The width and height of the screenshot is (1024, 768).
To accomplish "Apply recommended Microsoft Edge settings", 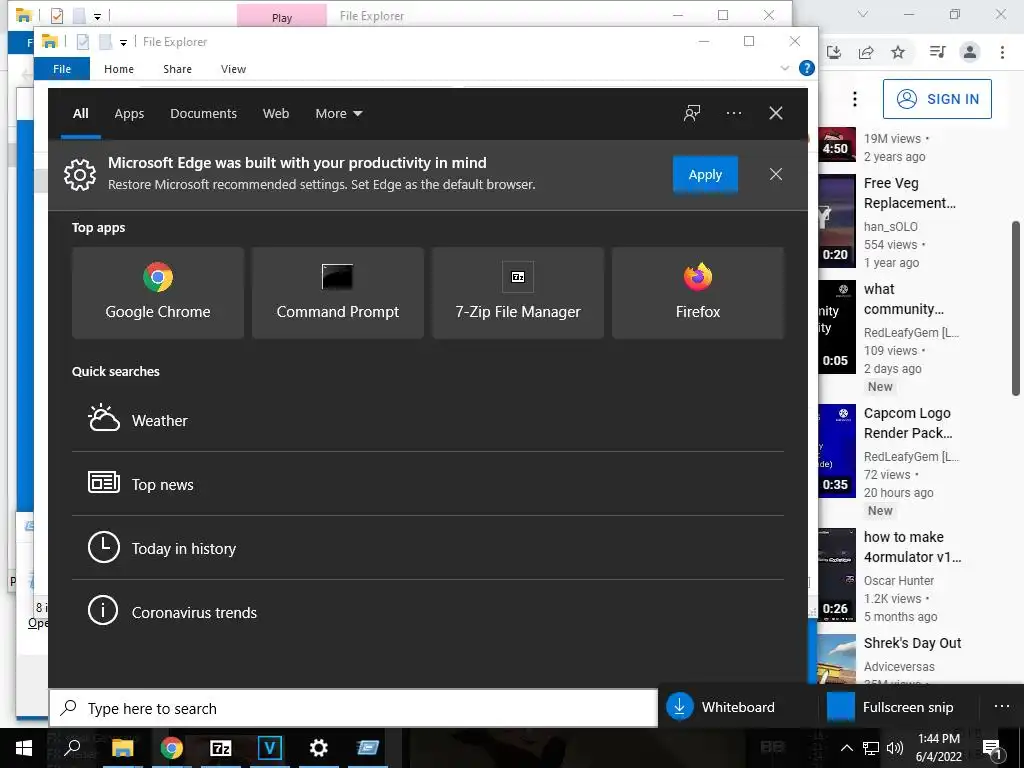I will point(705,174).
